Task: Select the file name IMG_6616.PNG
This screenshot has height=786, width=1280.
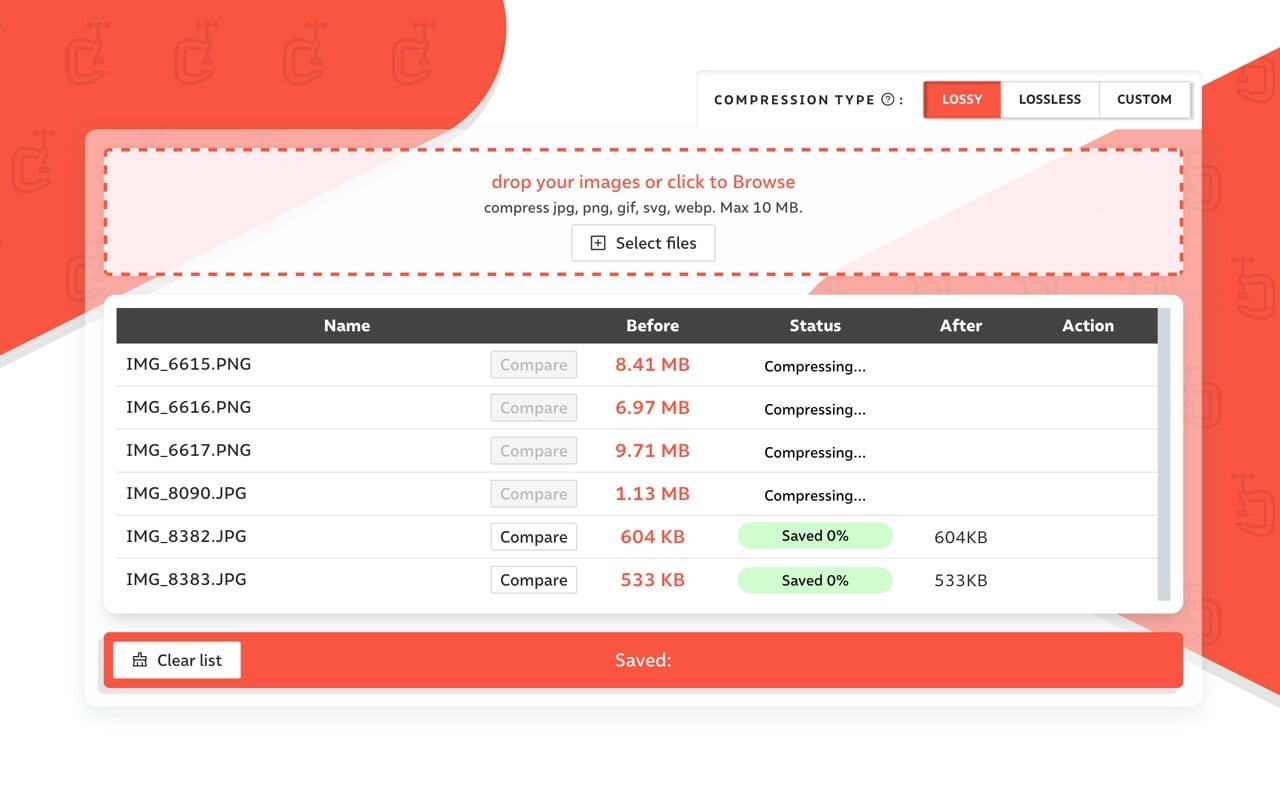Action: point(189,407)
